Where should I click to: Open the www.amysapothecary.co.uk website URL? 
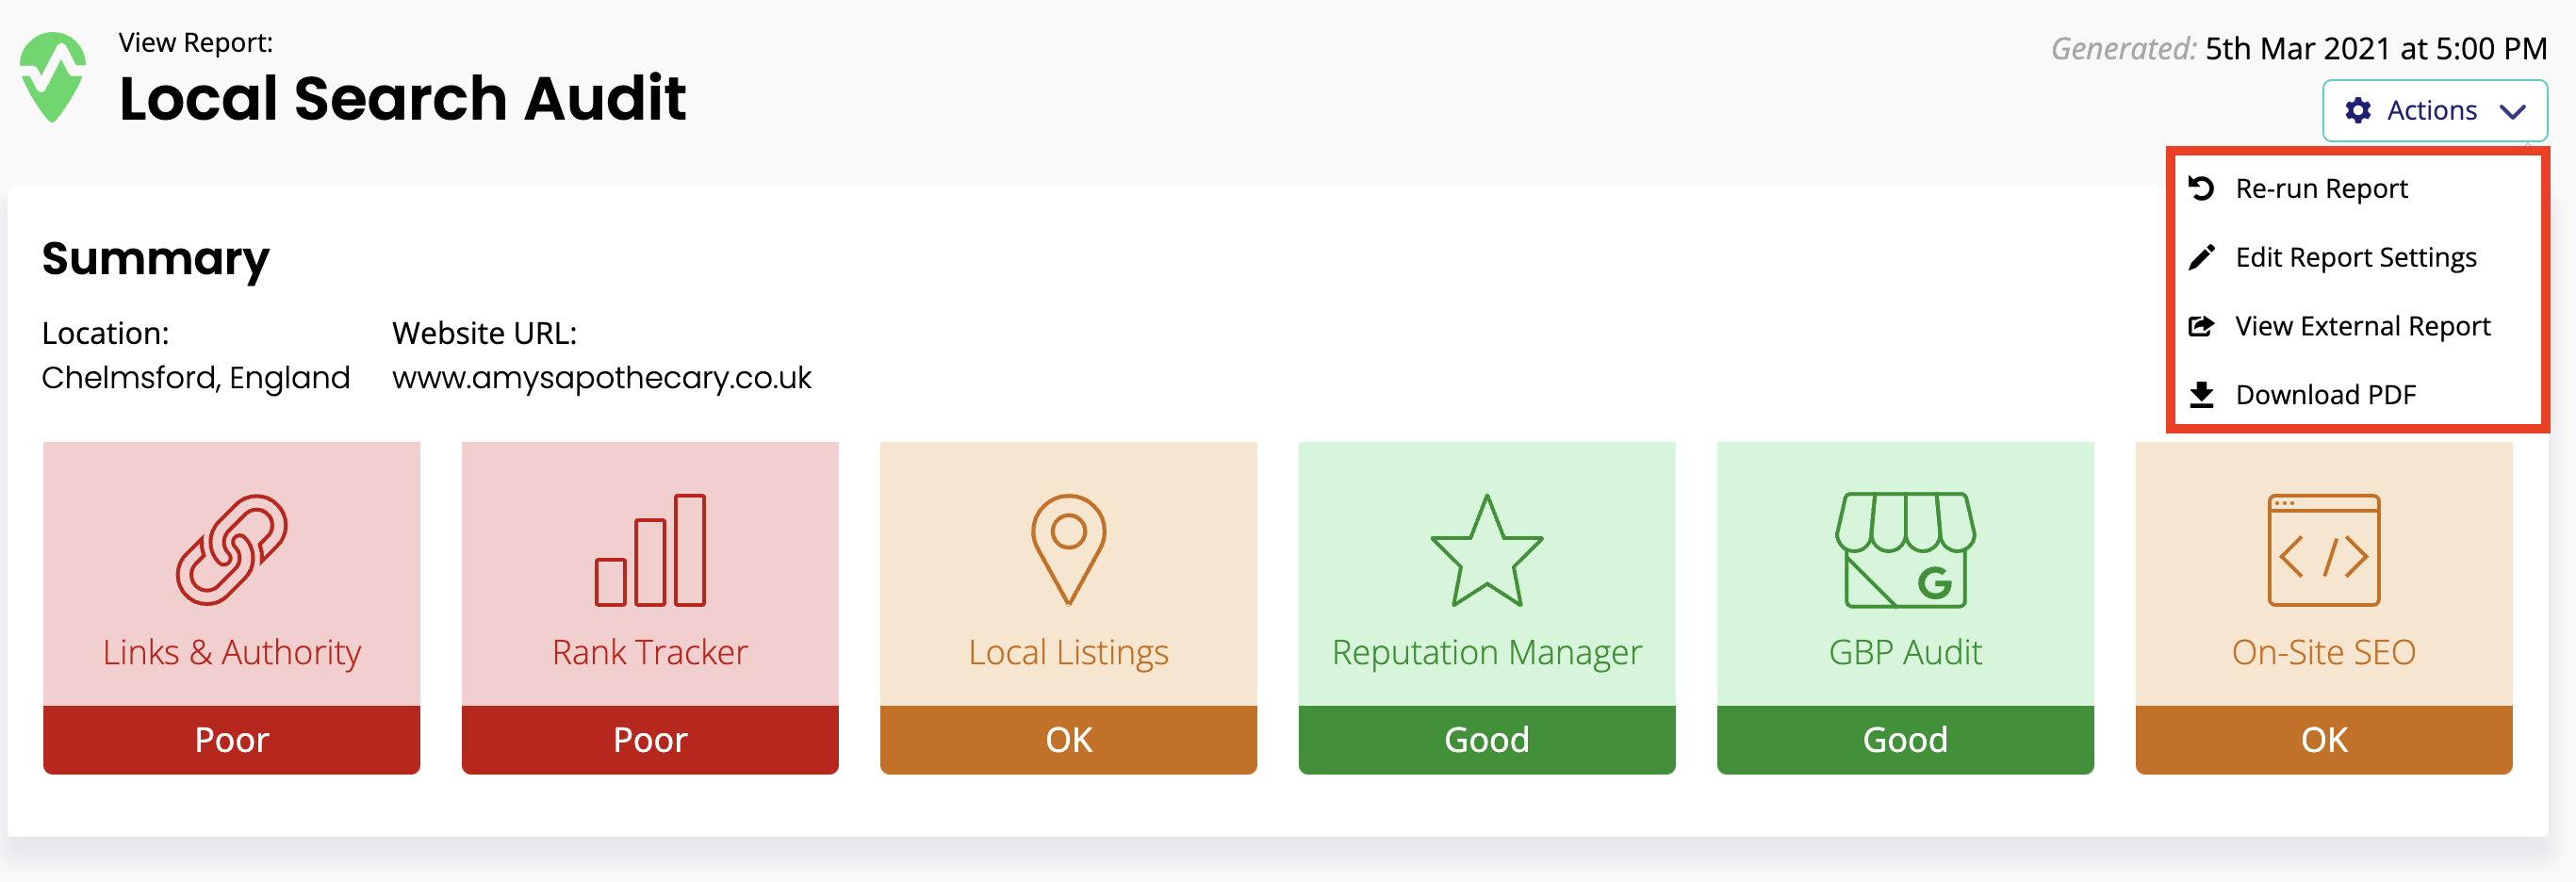pos(601,378)
